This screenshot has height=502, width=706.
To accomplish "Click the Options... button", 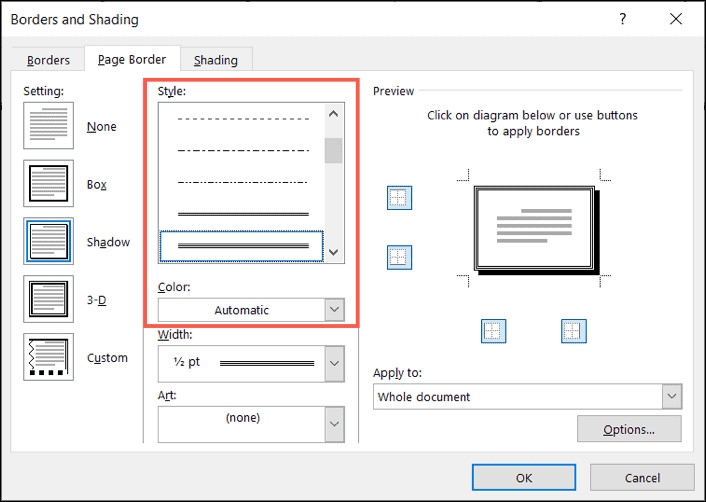I will pos(629,429).
